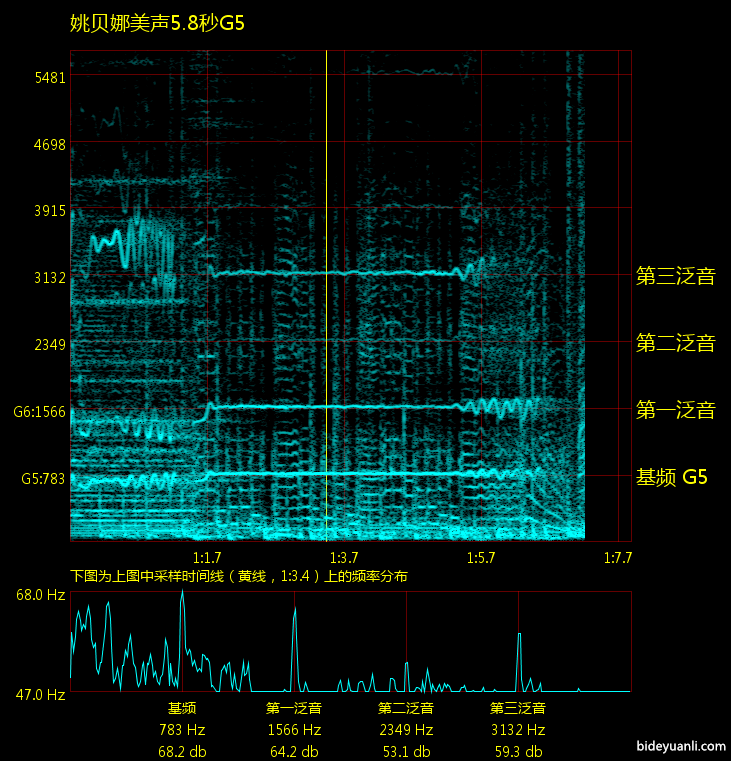The width and height of the screenshot is (731, 761).
Task: Click the 2349 frequency axis label
Action: (49, 345)
